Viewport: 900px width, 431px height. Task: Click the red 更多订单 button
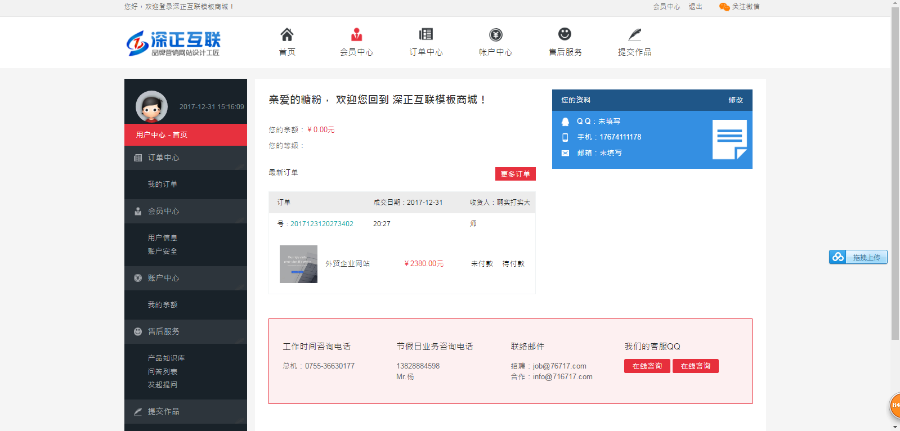click(x=515, y=174)
